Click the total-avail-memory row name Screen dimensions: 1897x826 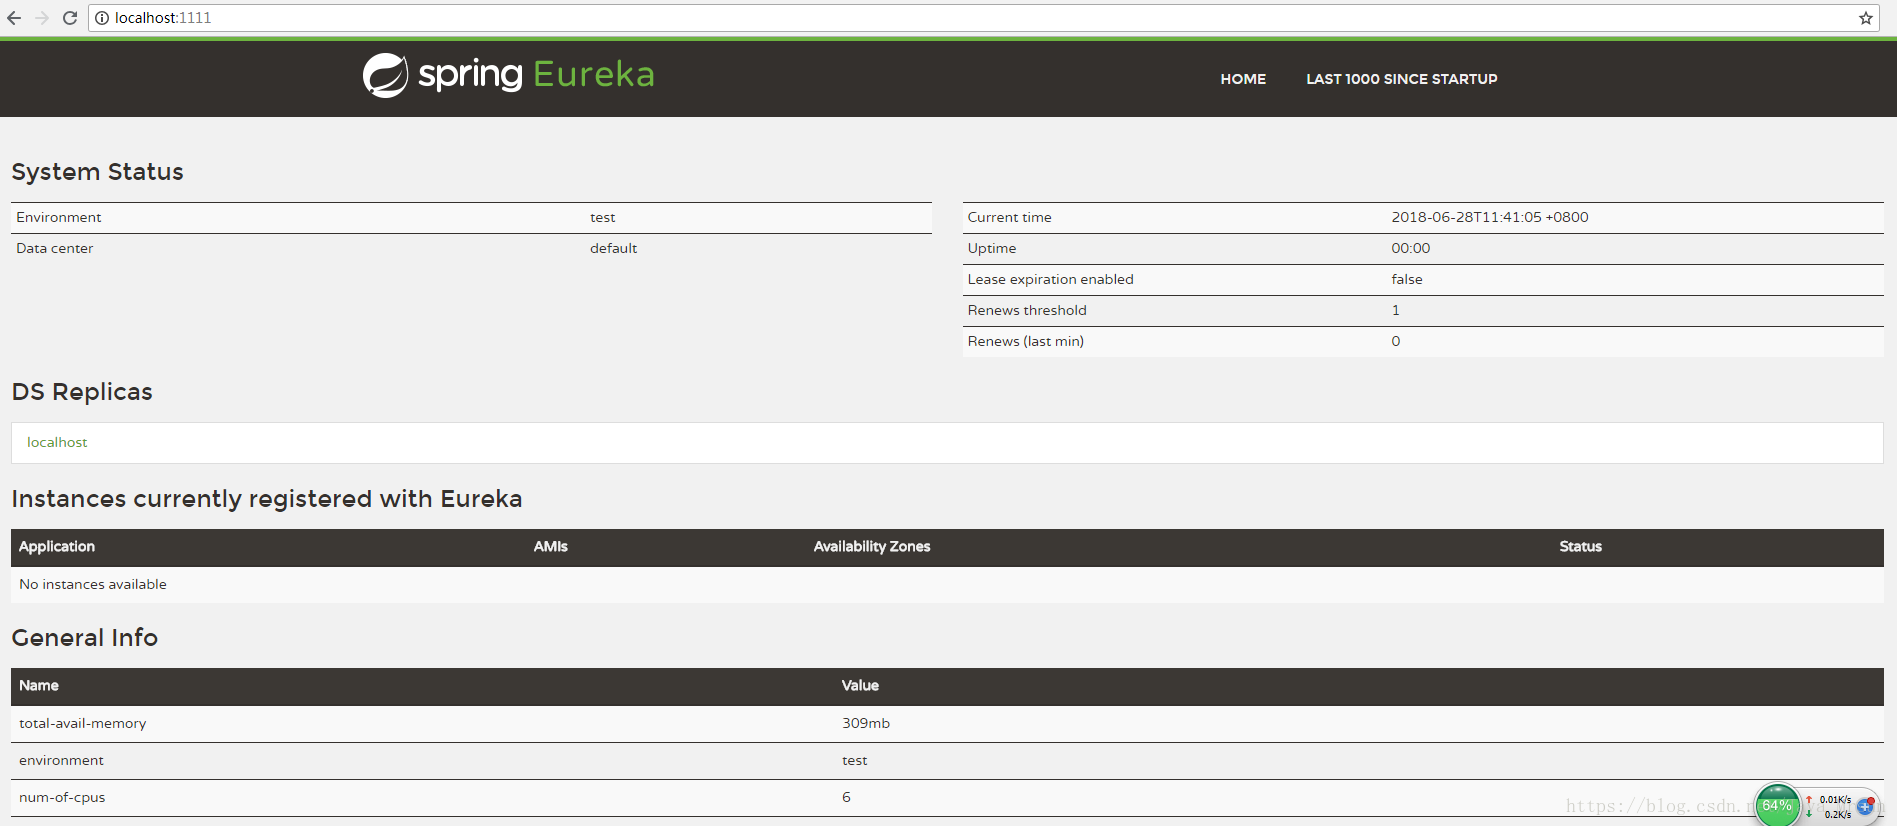point(82,723)
